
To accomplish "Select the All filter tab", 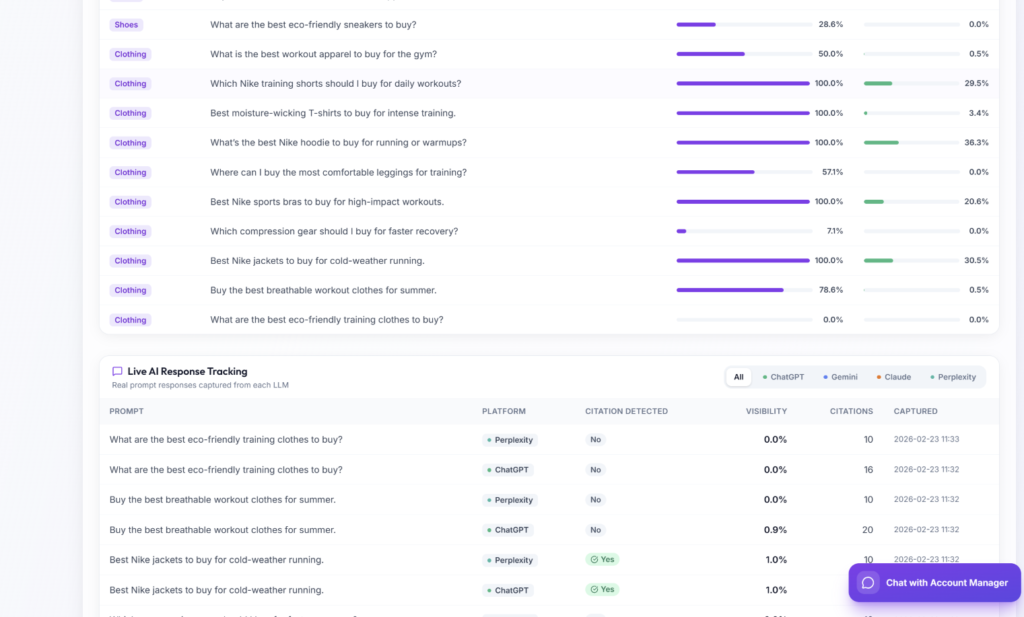I will click(738, 377).
